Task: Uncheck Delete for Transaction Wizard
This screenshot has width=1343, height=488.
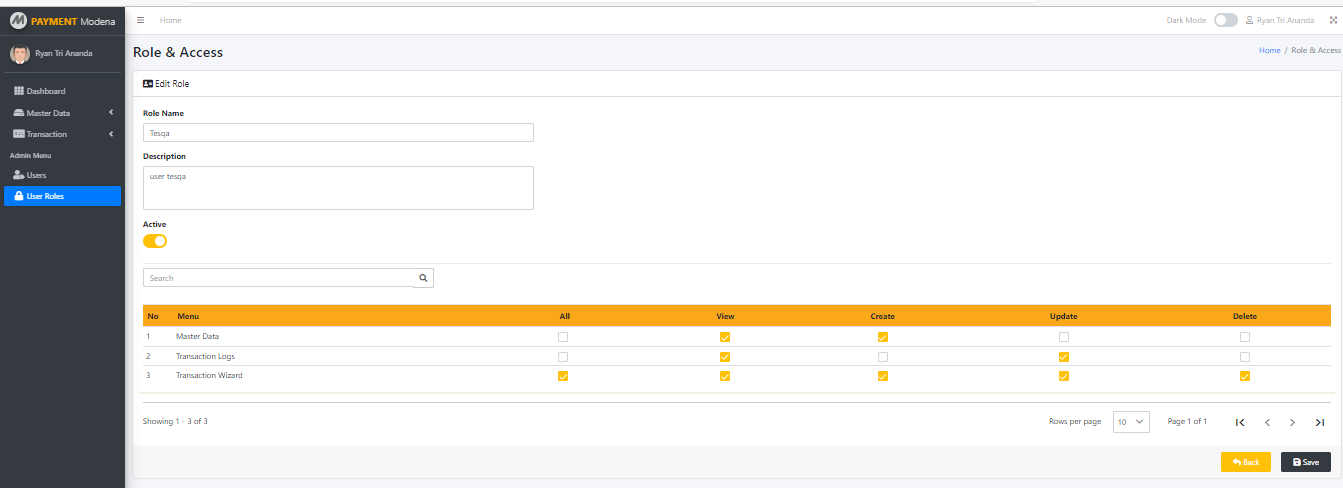Action: [1245, 376]
